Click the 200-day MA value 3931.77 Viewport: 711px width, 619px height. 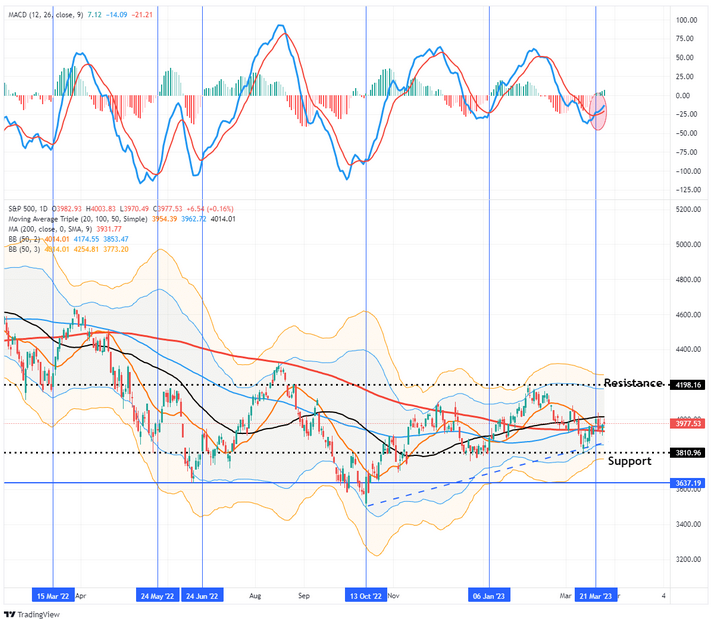click(109, 229)
